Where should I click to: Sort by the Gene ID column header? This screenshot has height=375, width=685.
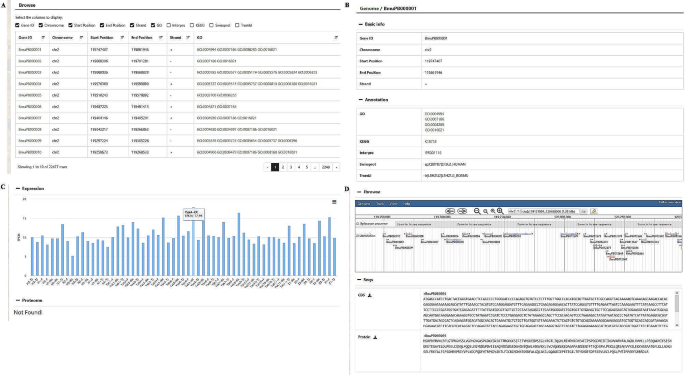pyautogui.click(x=25, y=38)
